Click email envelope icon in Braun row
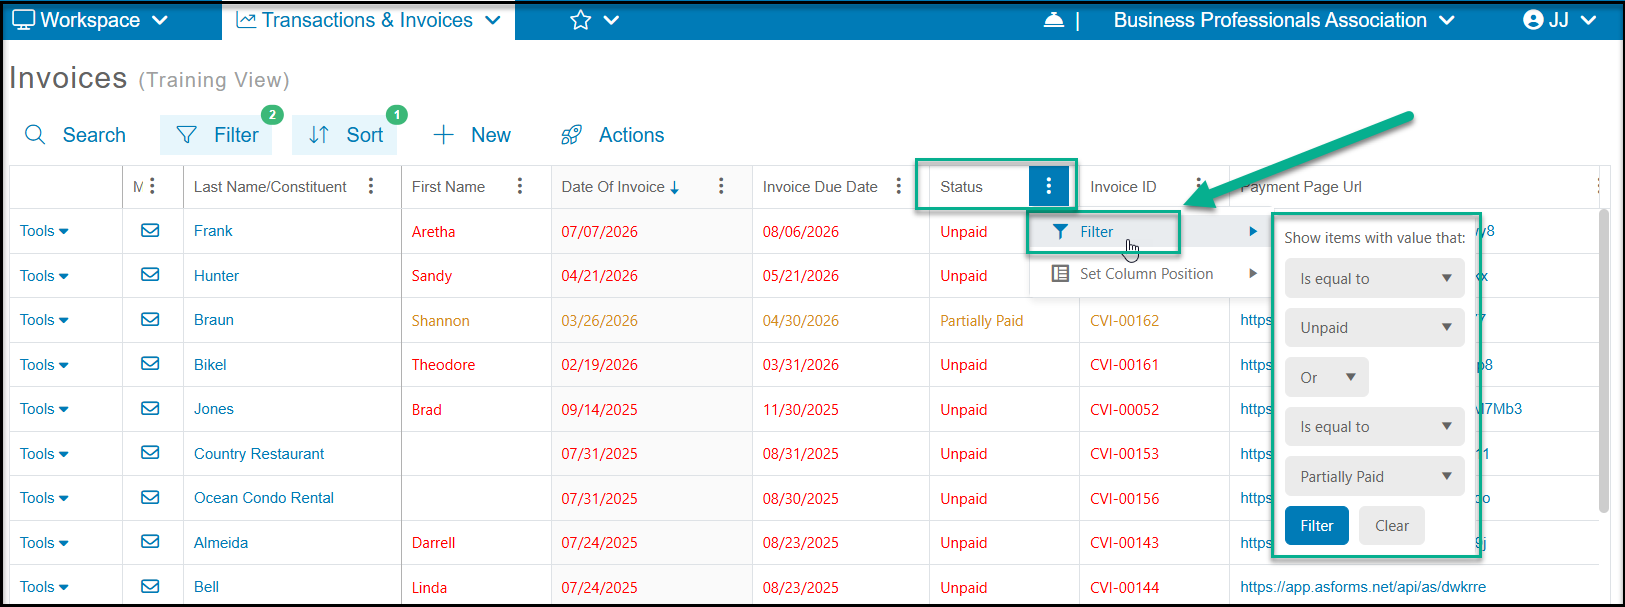1625x607 pixels. coord(150,319)
